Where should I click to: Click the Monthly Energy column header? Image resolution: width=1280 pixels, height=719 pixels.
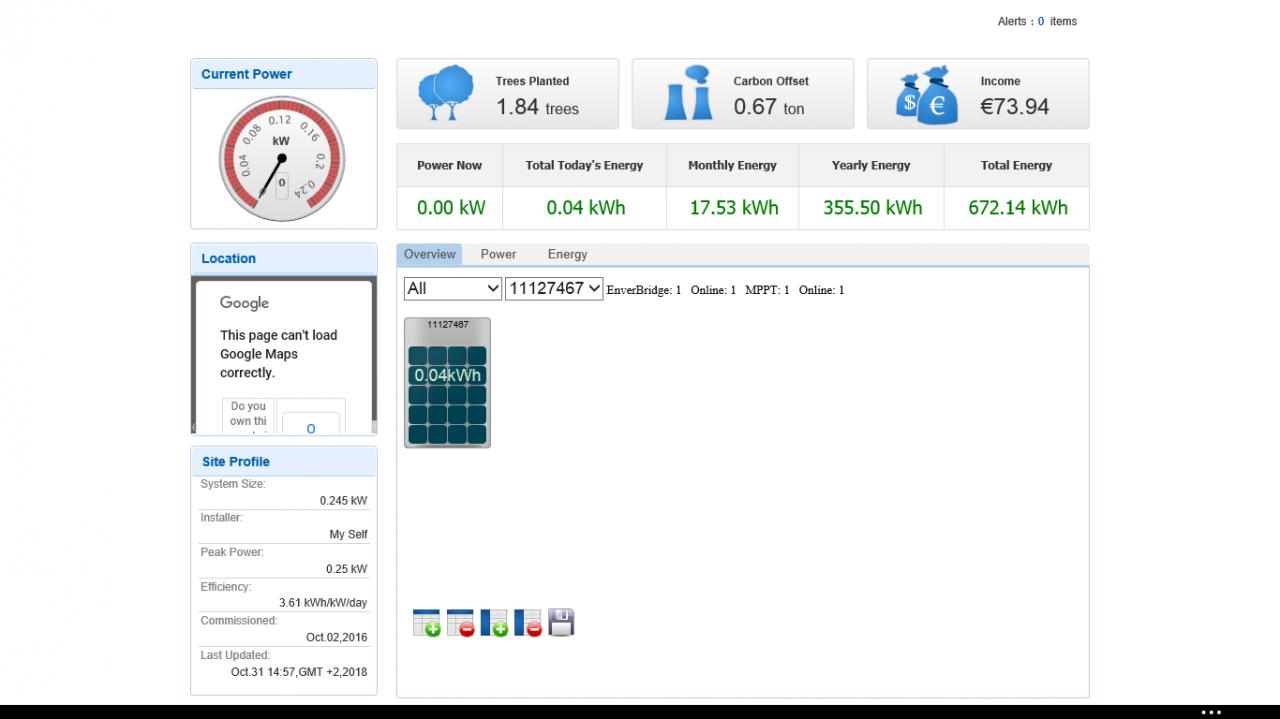(732, 165)
